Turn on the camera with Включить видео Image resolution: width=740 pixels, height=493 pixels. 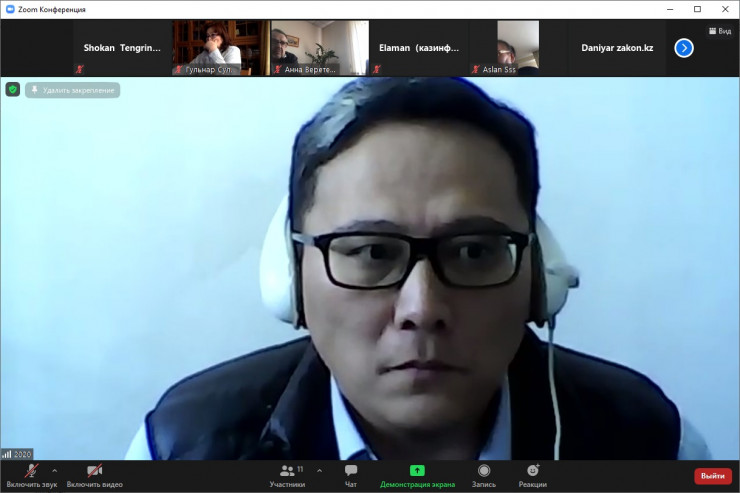(94, 471)
